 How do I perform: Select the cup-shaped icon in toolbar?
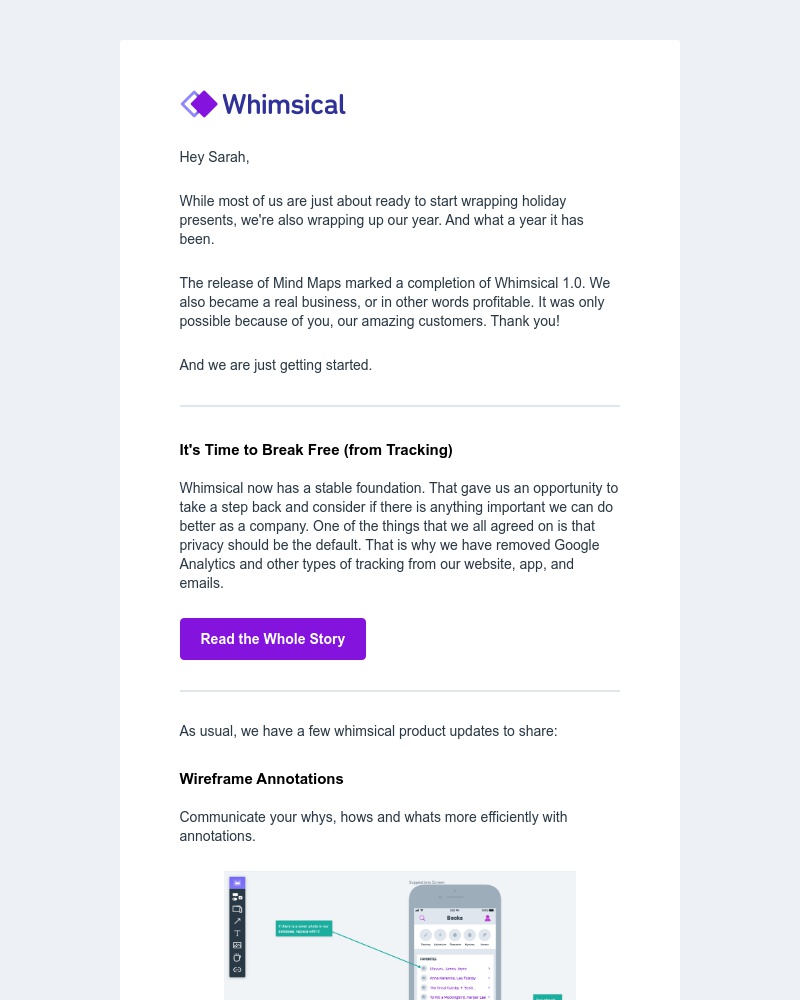237,957
